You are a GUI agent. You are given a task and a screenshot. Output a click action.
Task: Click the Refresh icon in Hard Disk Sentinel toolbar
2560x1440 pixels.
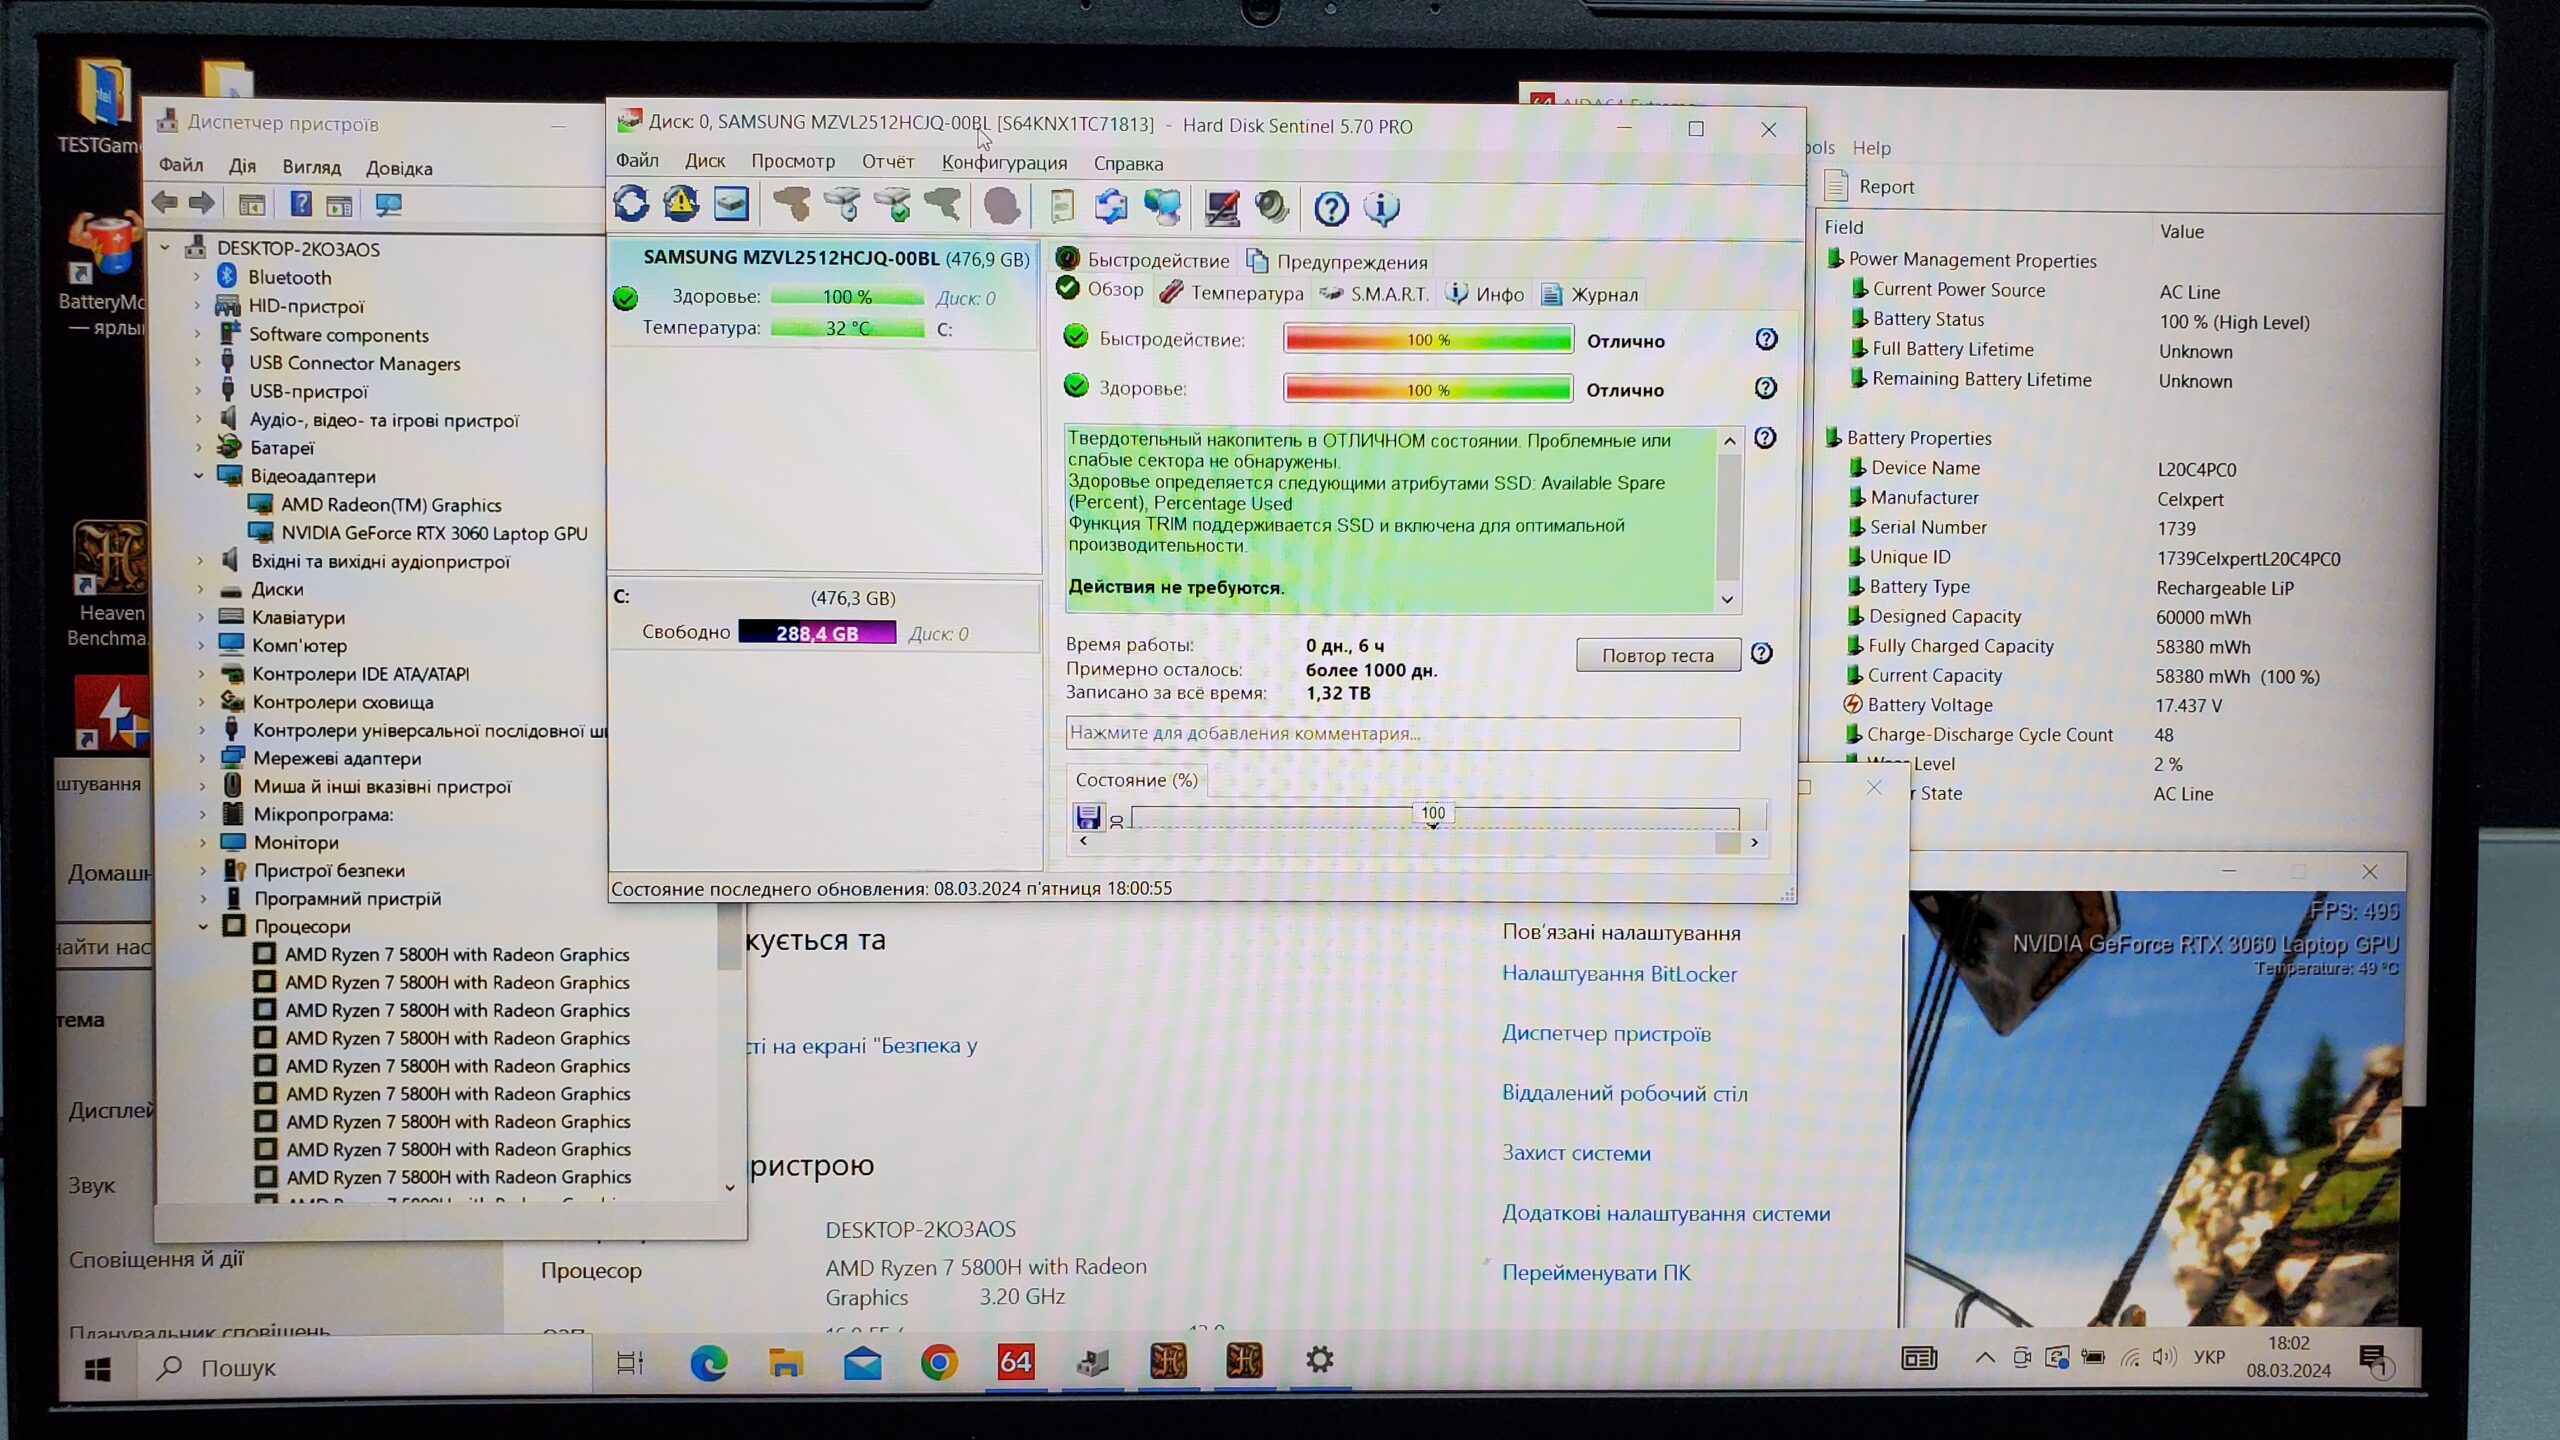(x=631, y=205)
